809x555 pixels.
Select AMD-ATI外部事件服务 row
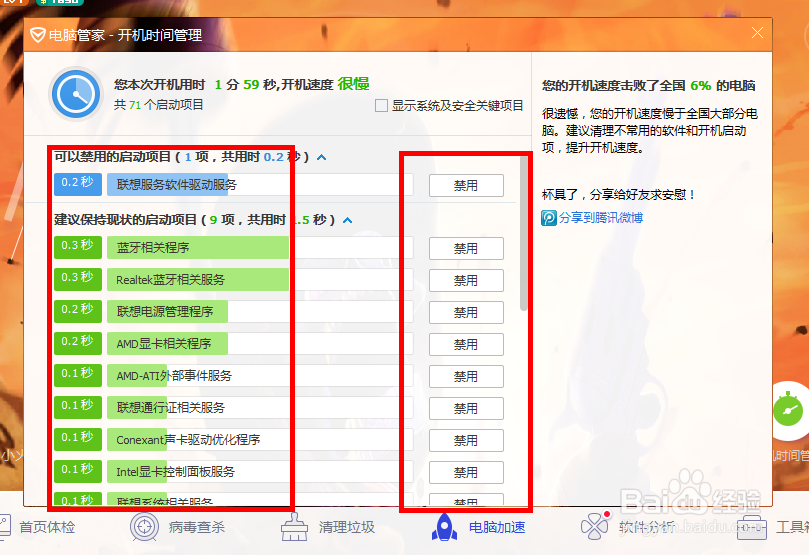[x=260, y=376]
